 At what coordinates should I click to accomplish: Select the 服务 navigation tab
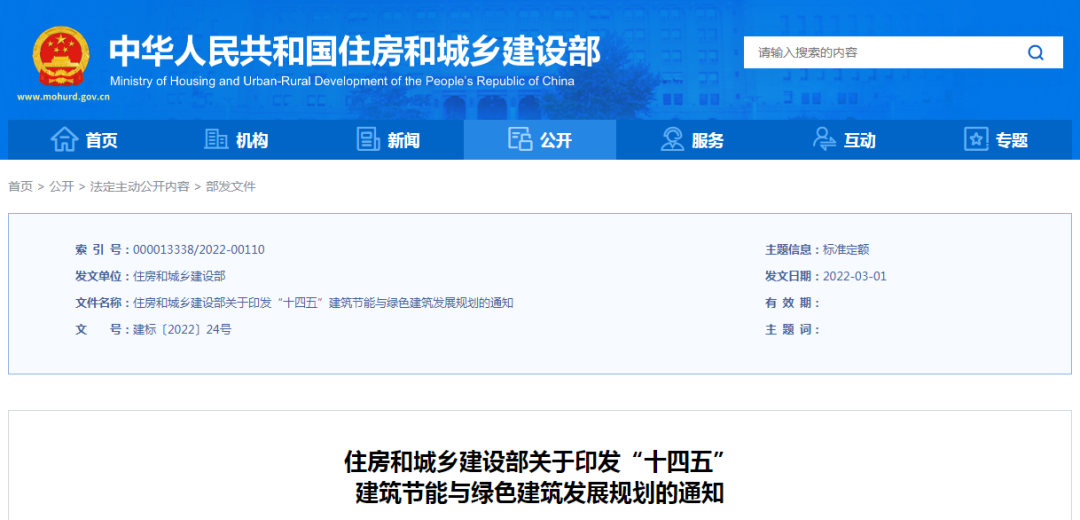[707, 141]
